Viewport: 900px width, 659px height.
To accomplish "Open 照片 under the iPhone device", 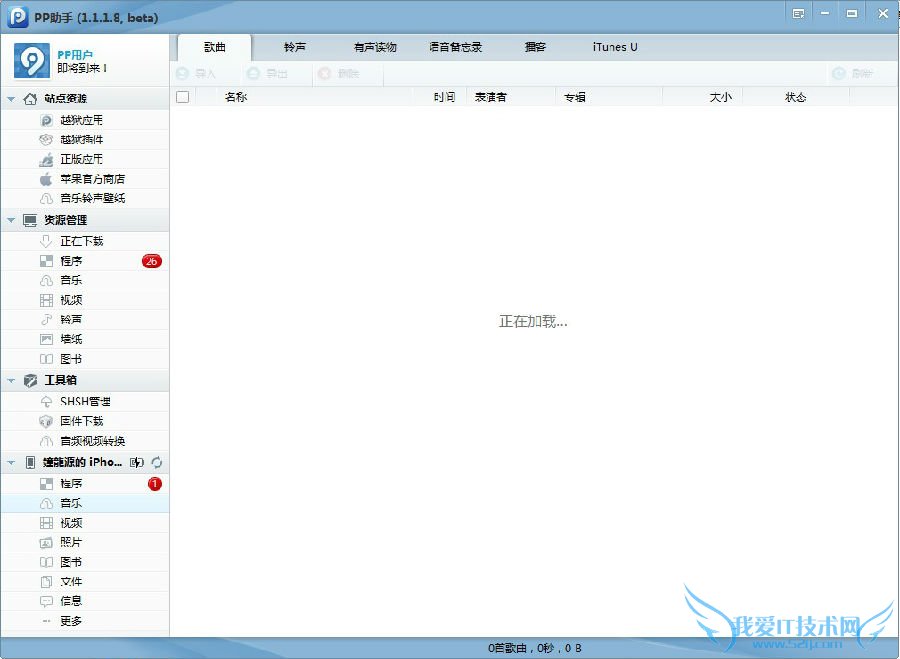I will 70,542.
